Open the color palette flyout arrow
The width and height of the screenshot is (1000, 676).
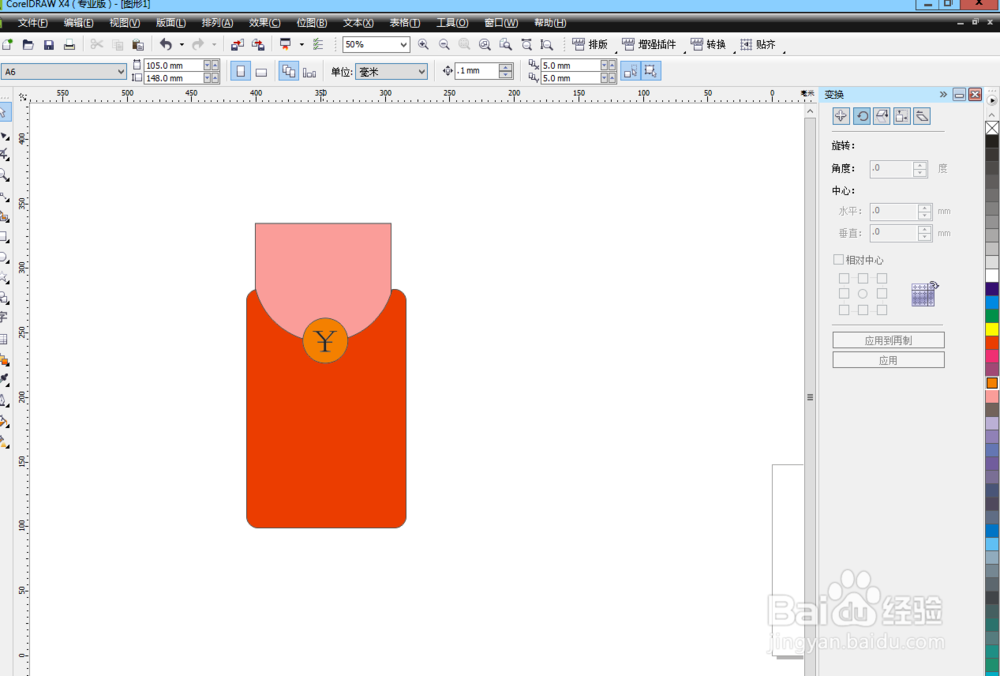(992, 100)
